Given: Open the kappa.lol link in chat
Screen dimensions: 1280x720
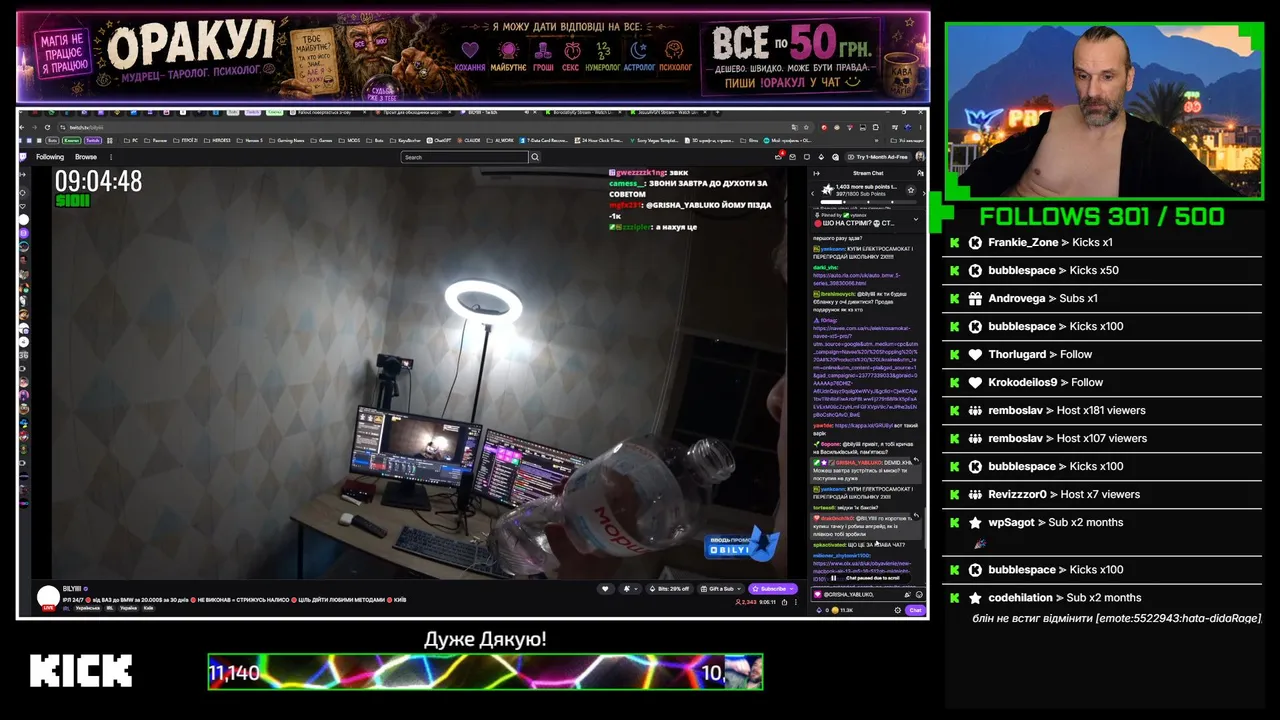Looking at the screenshot, I should (x=865, y=425).
